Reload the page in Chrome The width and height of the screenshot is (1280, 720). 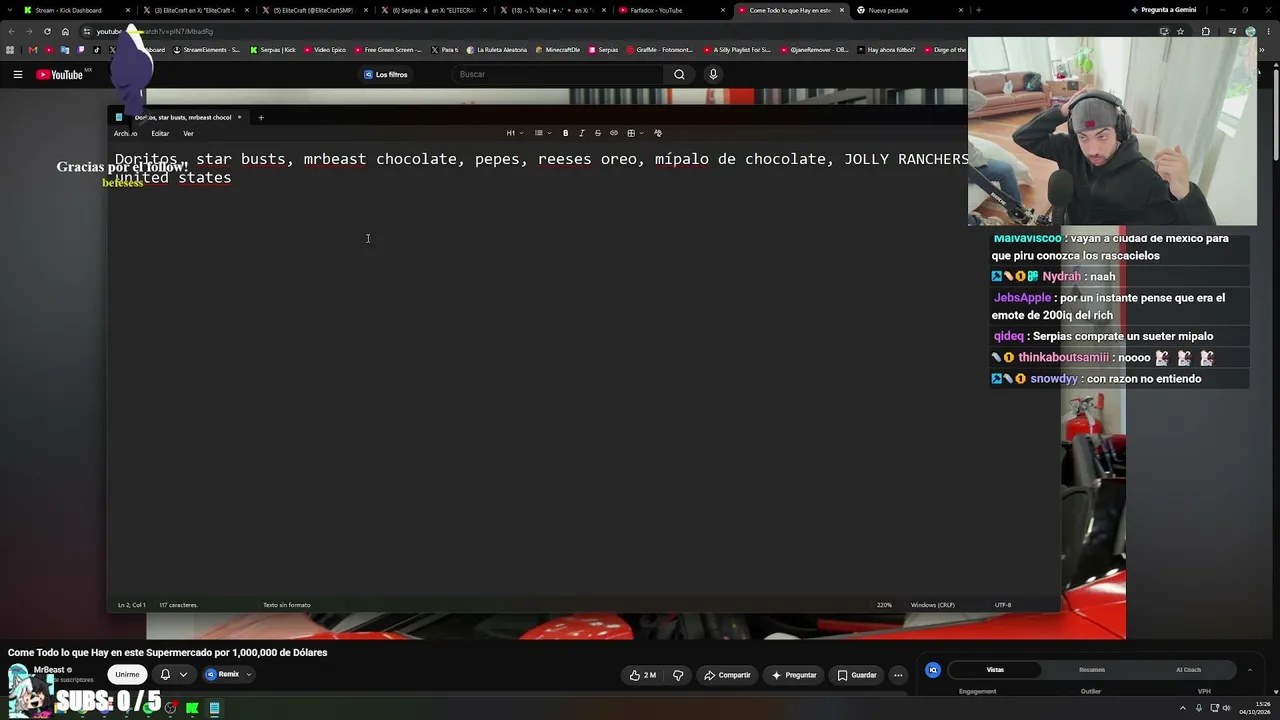tap(47, 31)
